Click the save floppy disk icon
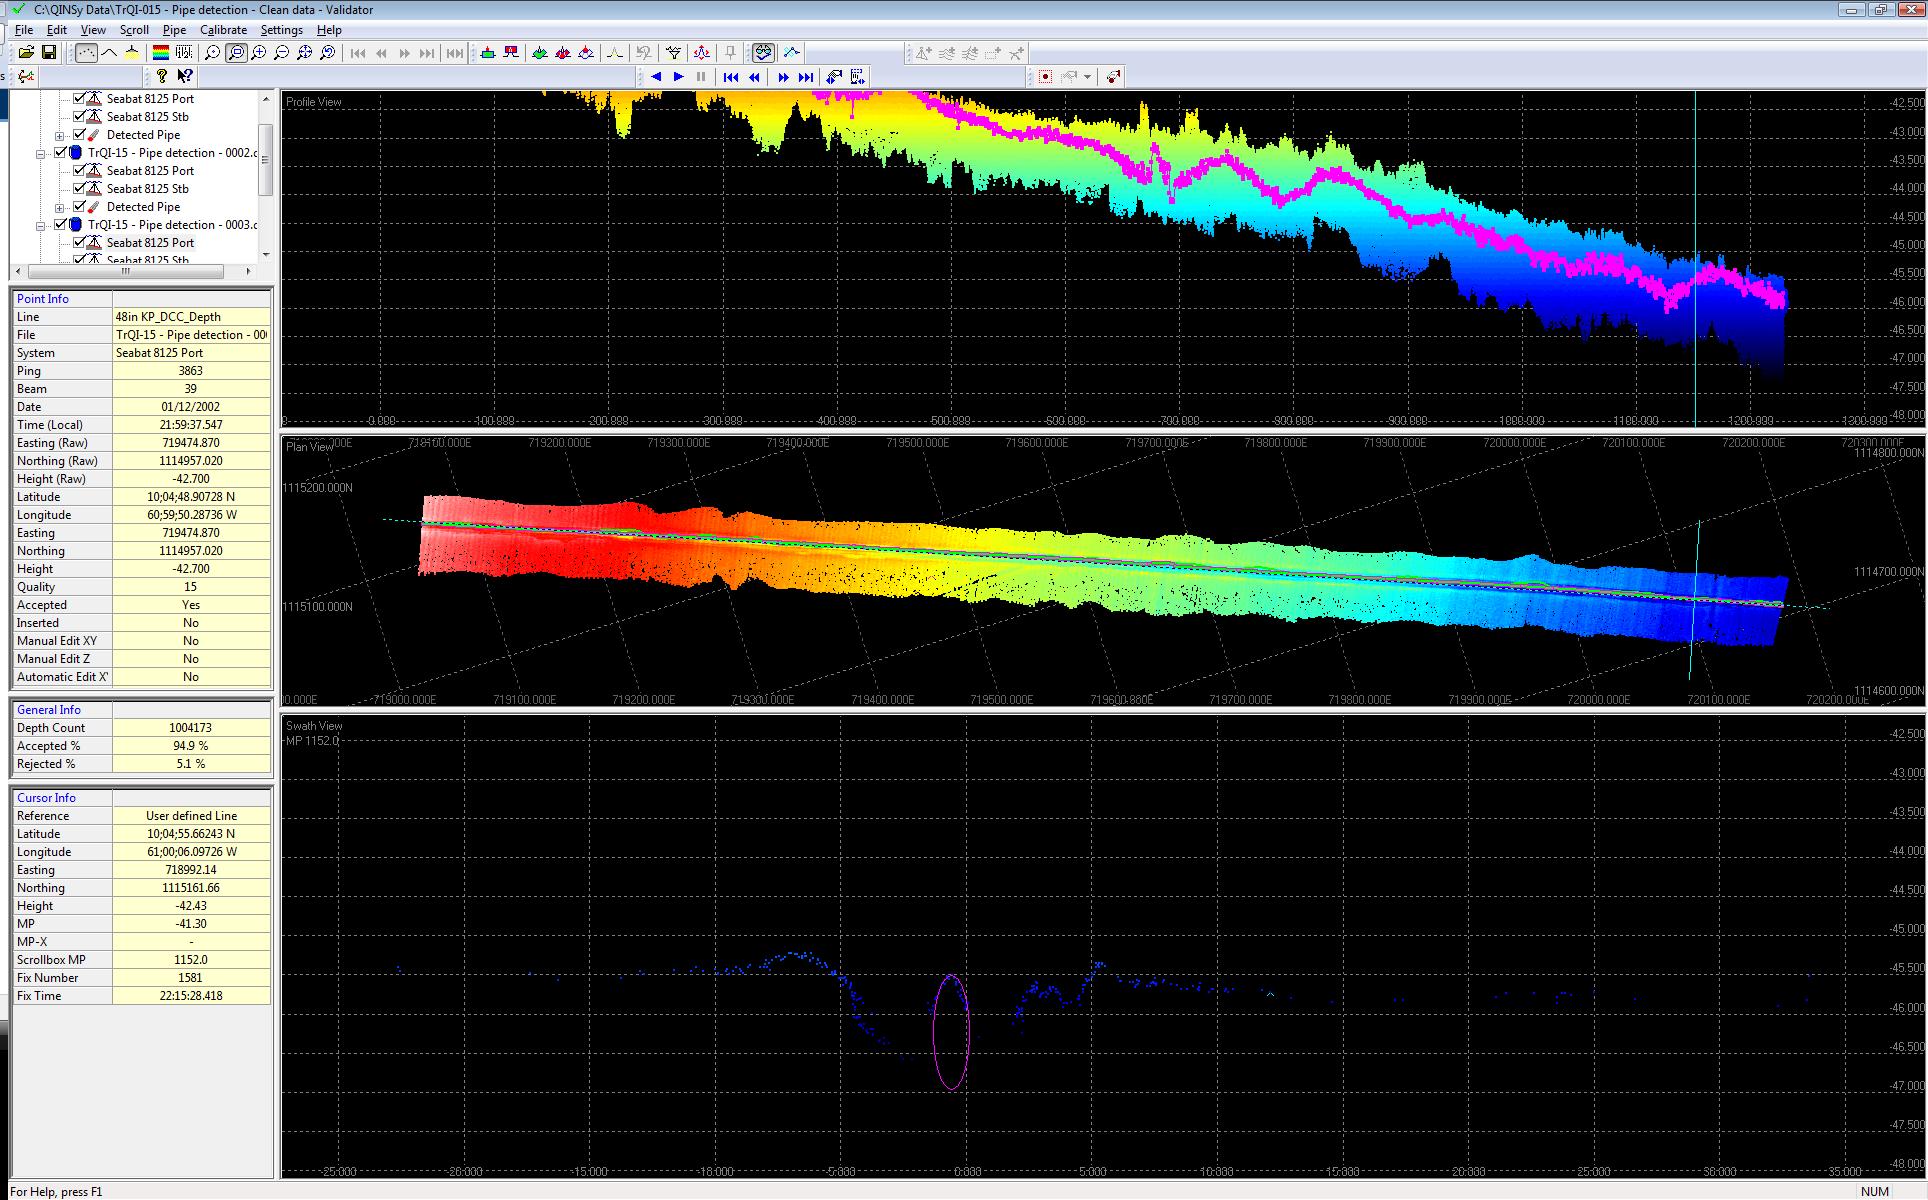The height and width of the screenshot is (1200, 1928). click(48, 53)
